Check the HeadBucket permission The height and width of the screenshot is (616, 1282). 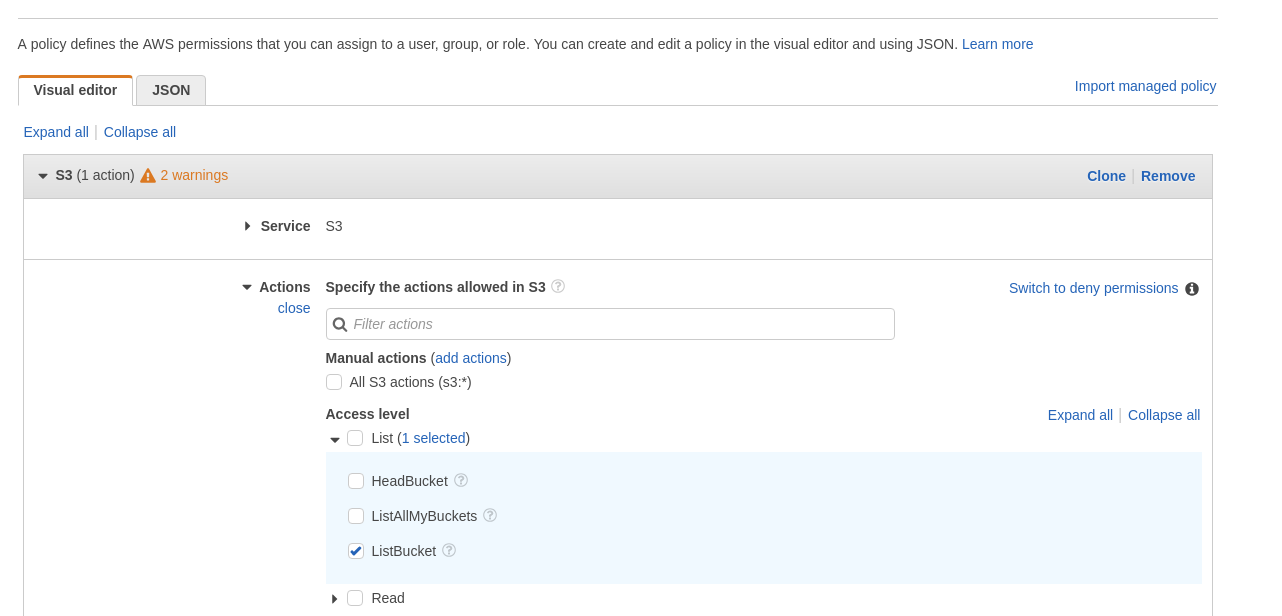[355, 481]
